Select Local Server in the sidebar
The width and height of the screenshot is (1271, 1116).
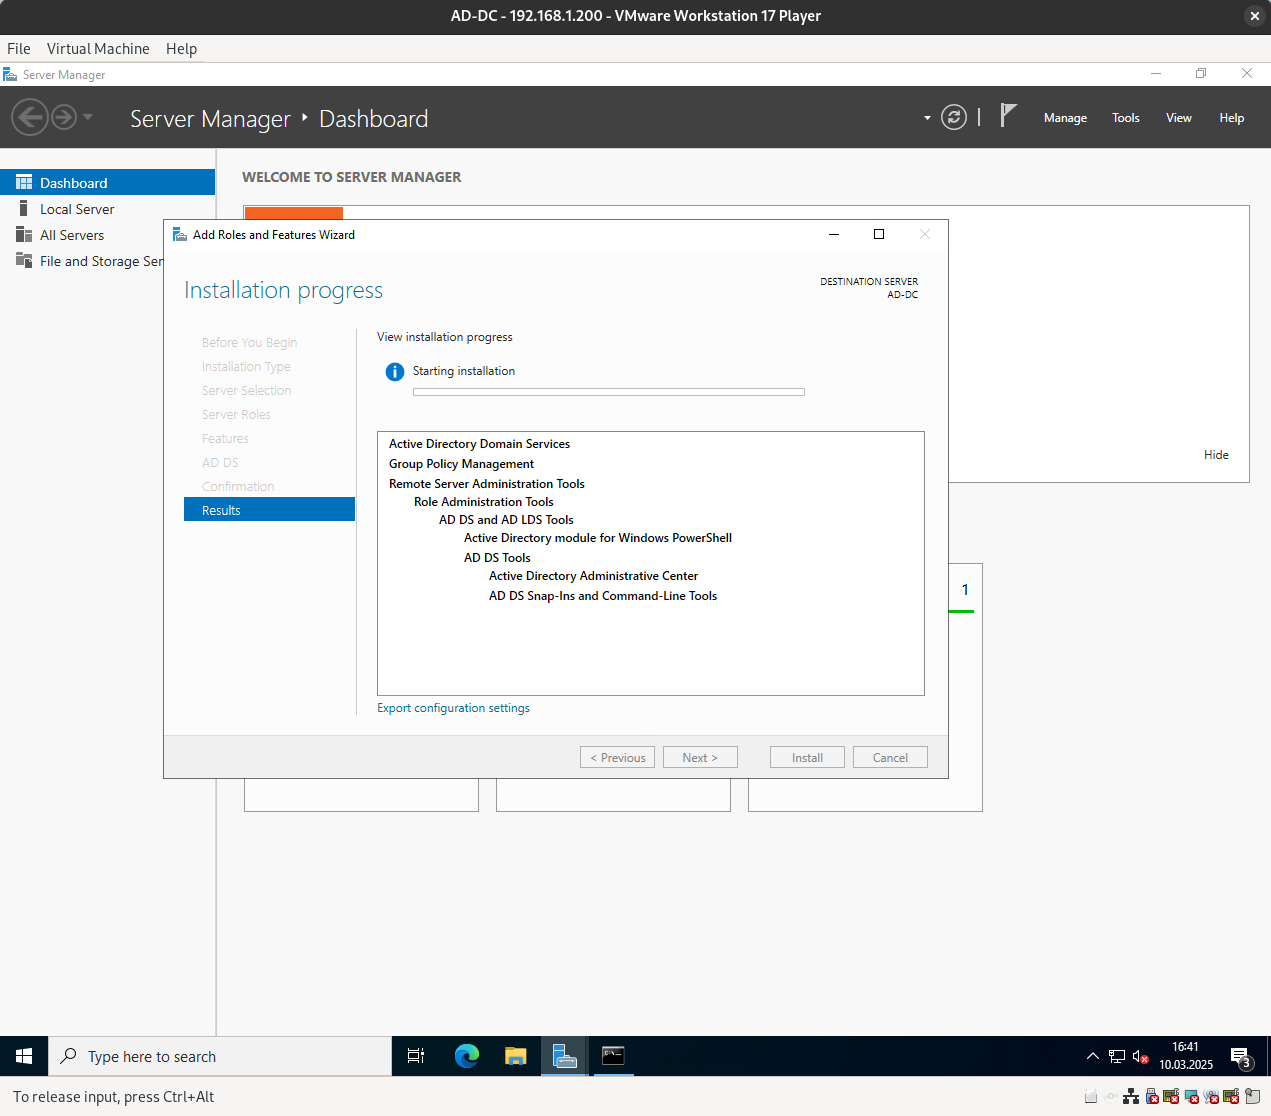(x=77, y=209)
